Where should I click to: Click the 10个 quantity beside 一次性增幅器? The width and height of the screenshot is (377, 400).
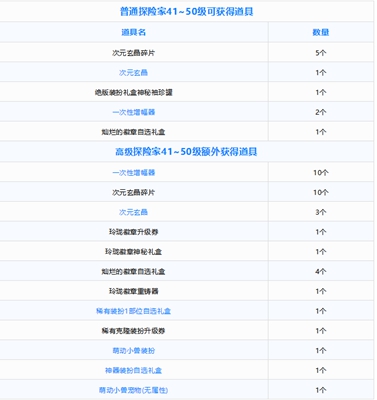321,172
